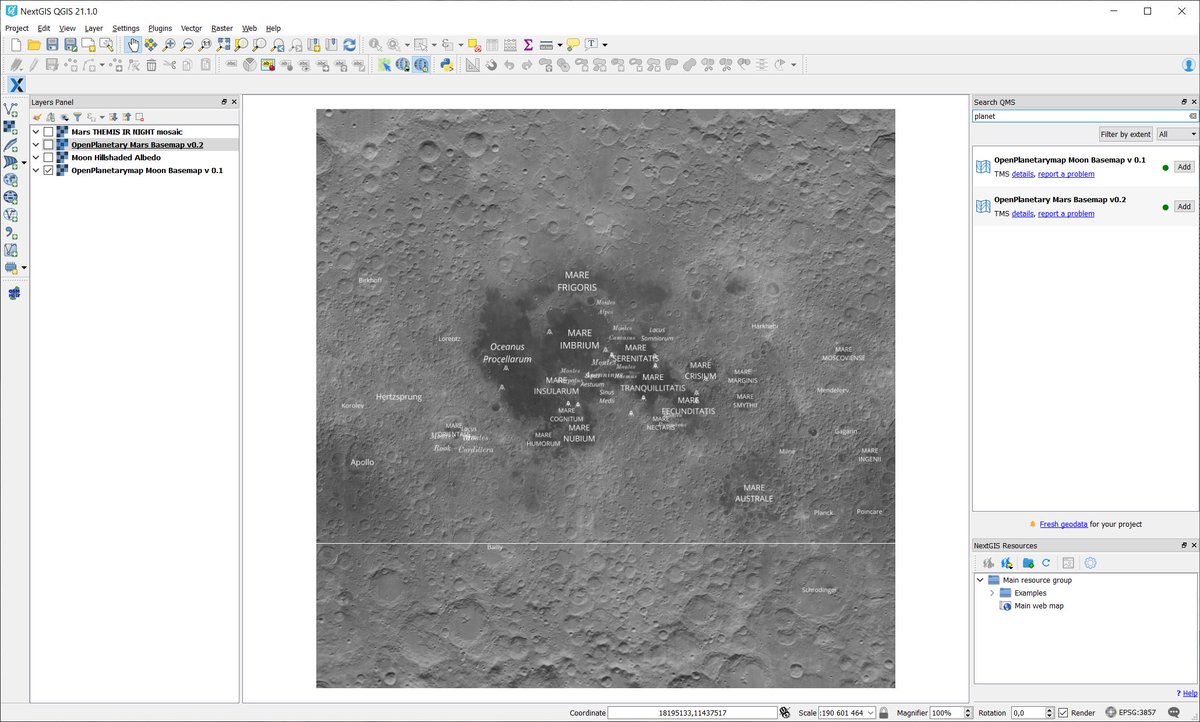Click the refresh icon in NextGIS Resources
The height and width of the screenshot is (722, 1200).
tap(1046, 563)
